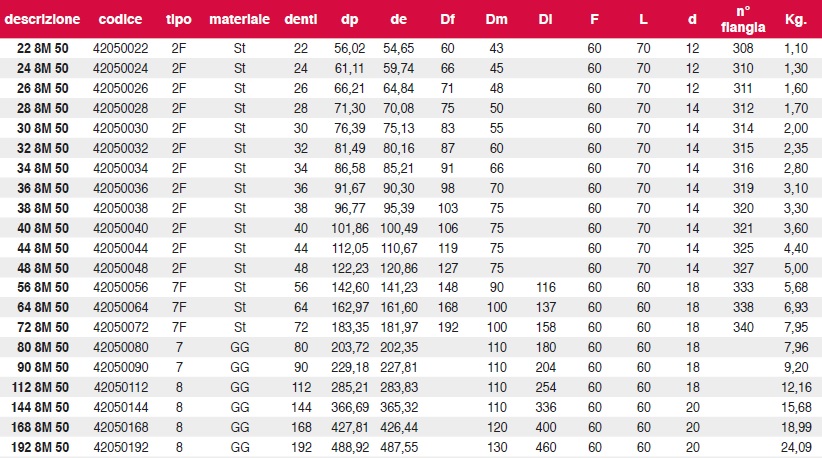Click Df value 148
The width and height of the screenshot is (822, 458).
click(x=448, y=288)
